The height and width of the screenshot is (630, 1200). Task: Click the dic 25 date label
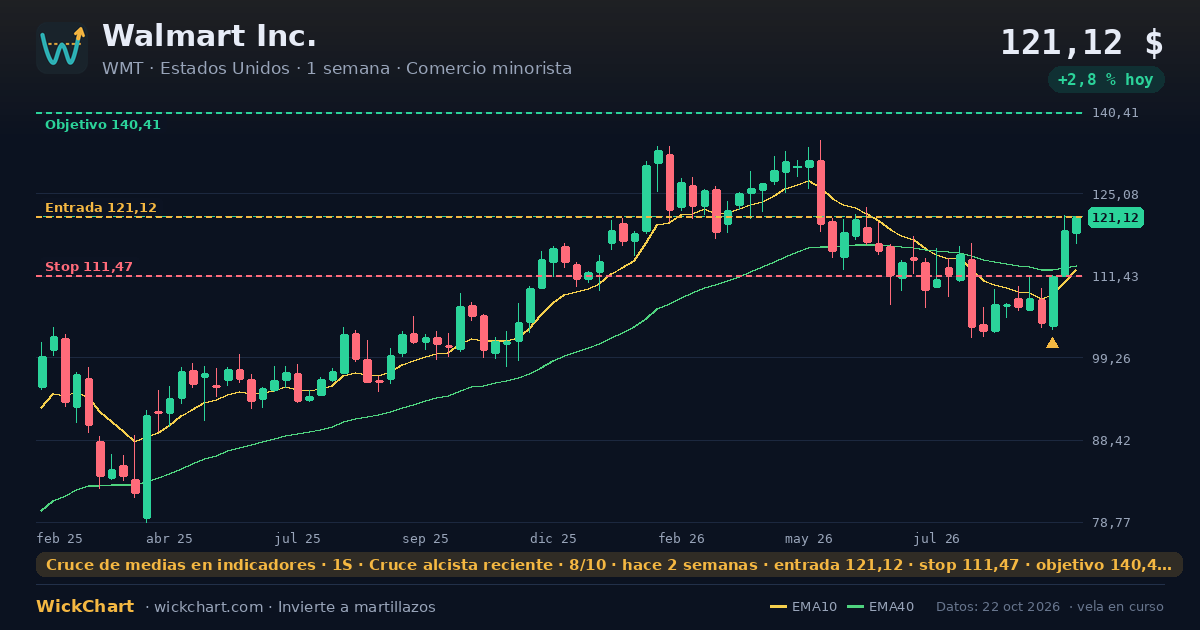pyautogui.click(x=554, y=538)
